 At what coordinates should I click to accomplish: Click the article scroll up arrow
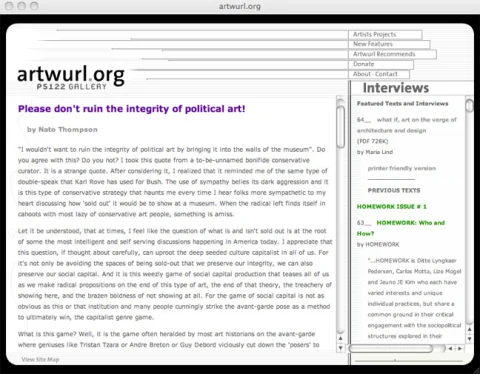(340, 338)
